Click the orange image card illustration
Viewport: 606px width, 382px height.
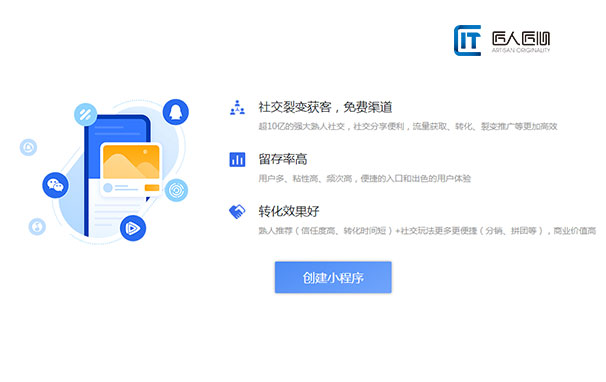point(131,170)
